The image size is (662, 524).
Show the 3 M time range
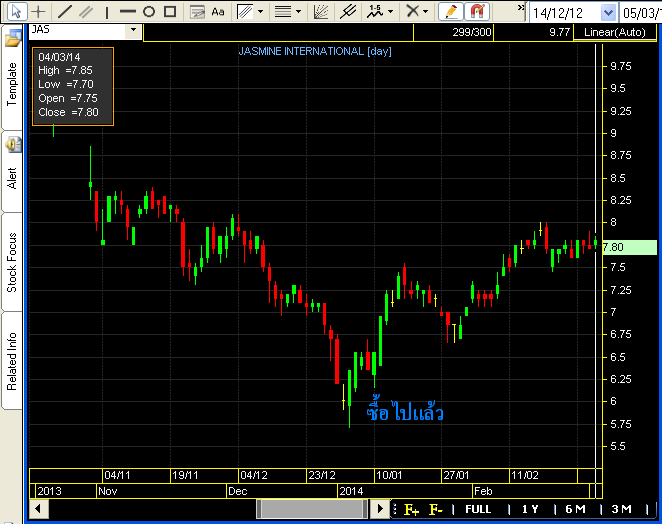pos(621,509)
